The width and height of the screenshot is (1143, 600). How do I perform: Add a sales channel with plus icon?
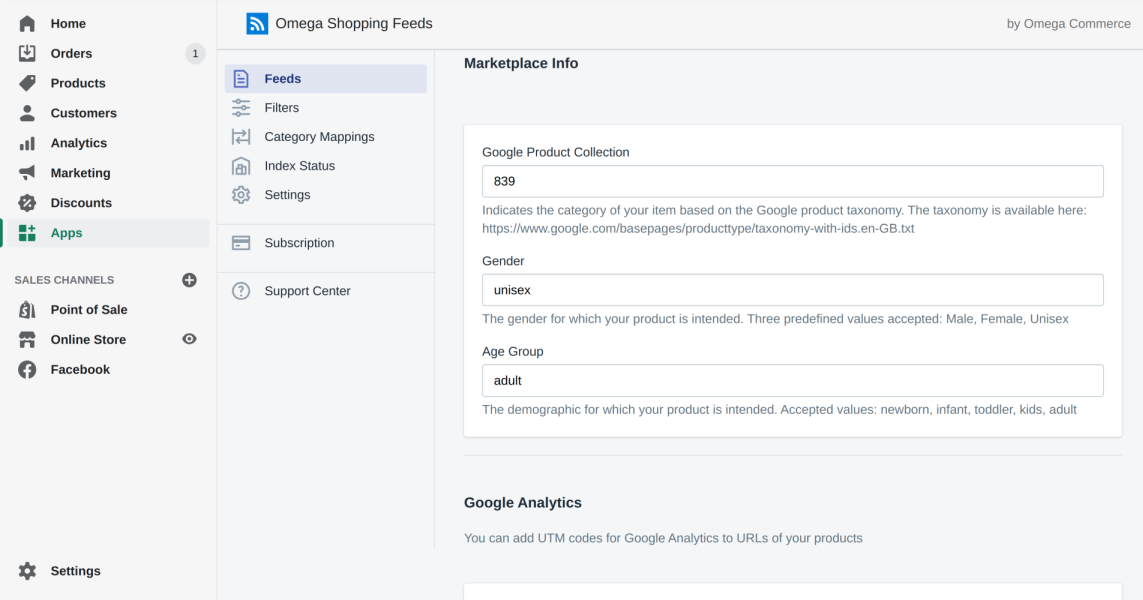(x=190, y=280)
